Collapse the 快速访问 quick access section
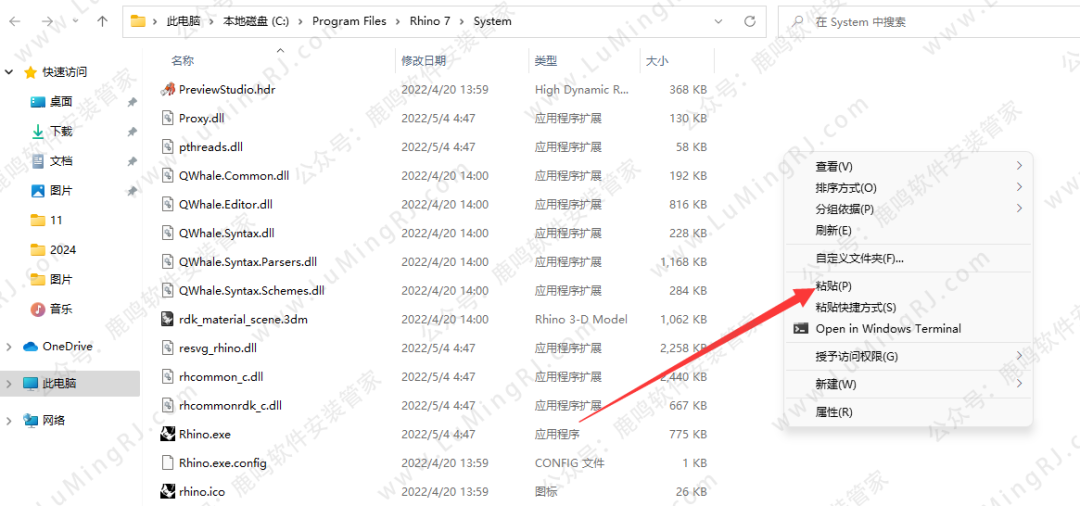 (x=9, y=72)
